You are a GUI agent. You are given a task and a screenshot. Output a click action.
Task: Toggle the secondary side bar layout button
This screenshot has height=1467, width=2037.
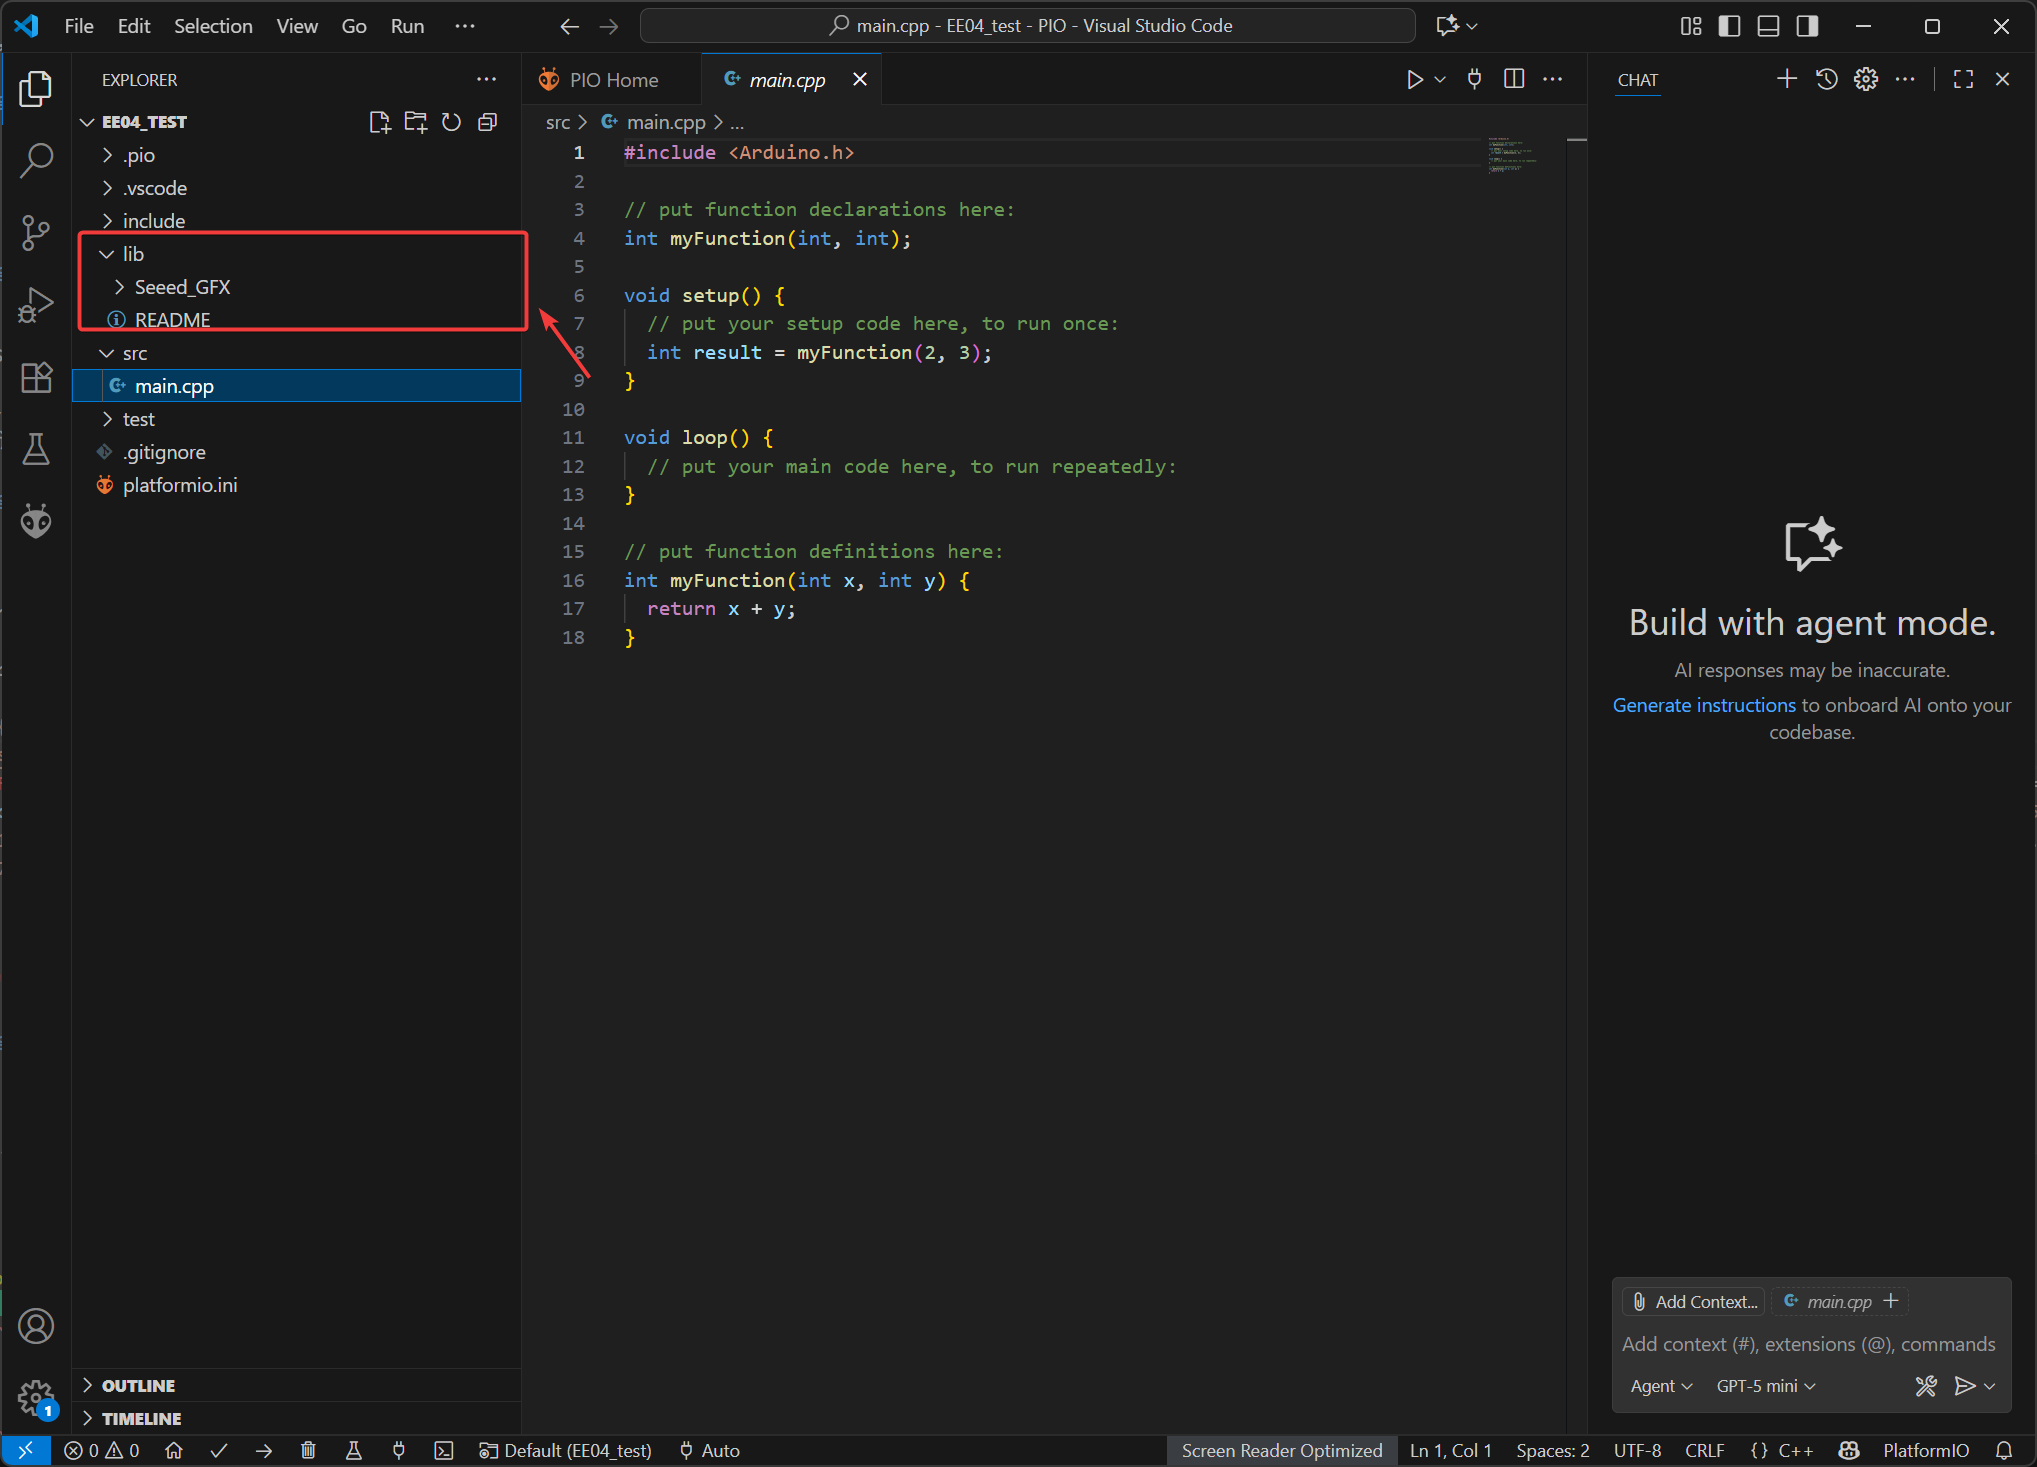point(1807,26)
